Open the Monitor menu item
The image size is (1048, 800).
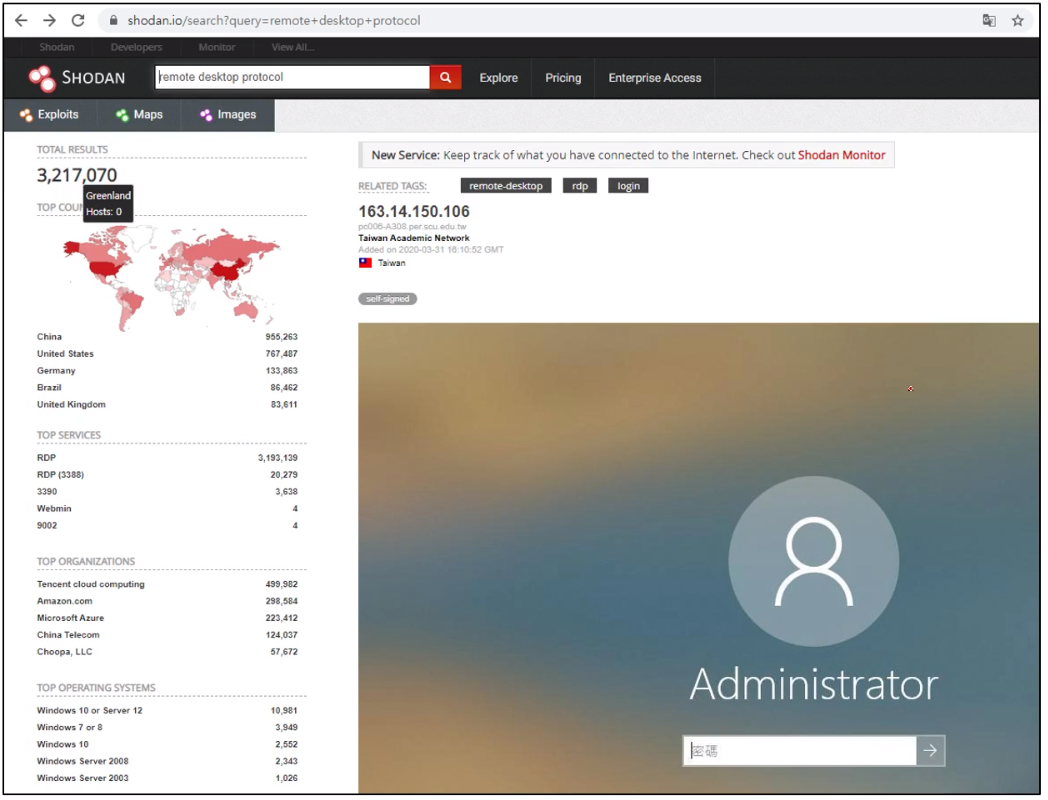(x=217, y=47)
